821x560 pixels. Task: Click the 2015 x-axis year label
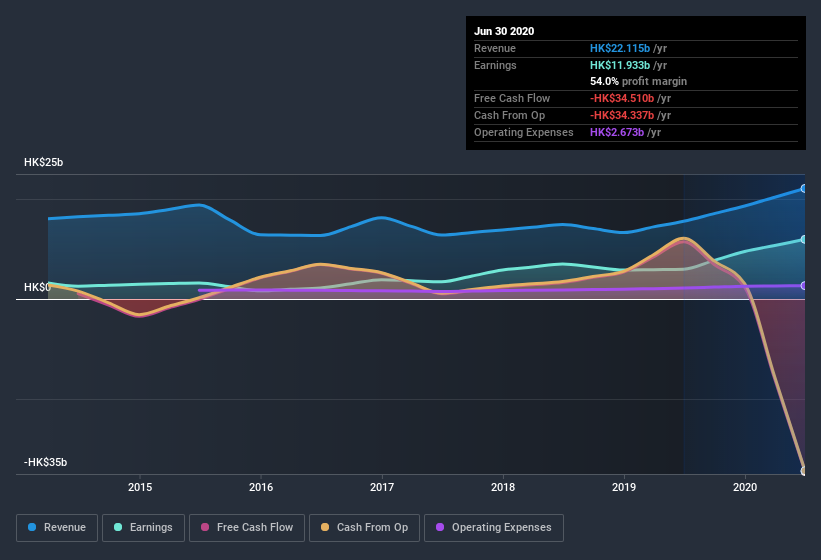tap(140, 487)
